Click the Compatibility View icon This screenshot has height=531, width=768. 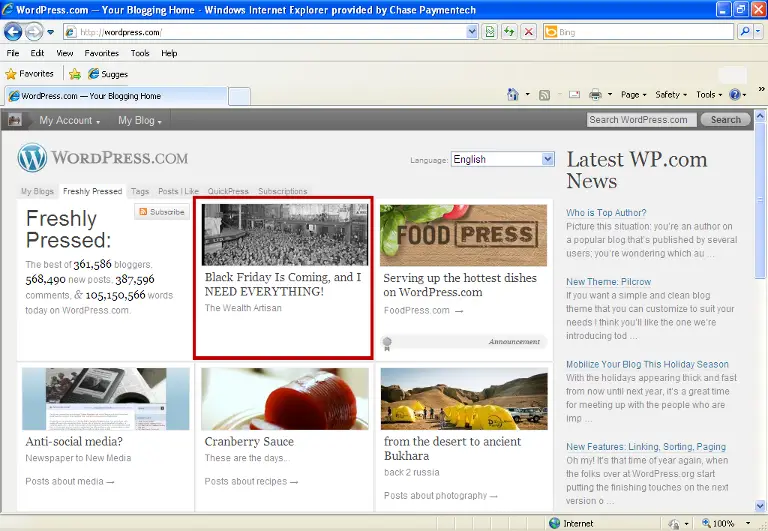tap(489, 32)
